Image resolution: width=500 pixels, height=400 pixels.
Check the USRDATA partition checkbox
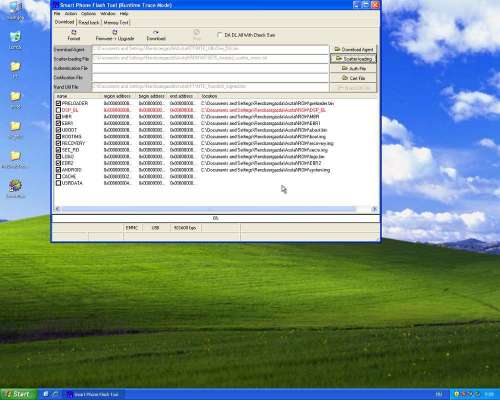pyautogui.click(x=58, y=183)
